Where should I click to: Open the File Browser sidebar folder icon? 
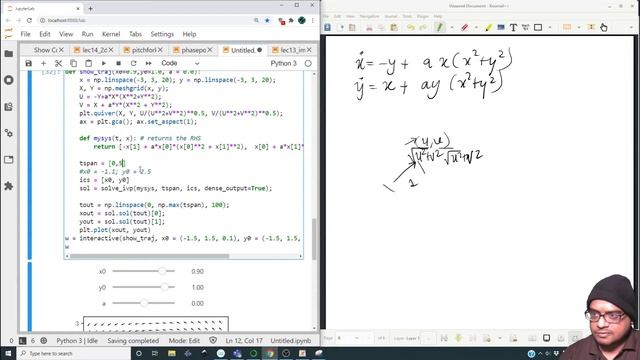[9, 54]
